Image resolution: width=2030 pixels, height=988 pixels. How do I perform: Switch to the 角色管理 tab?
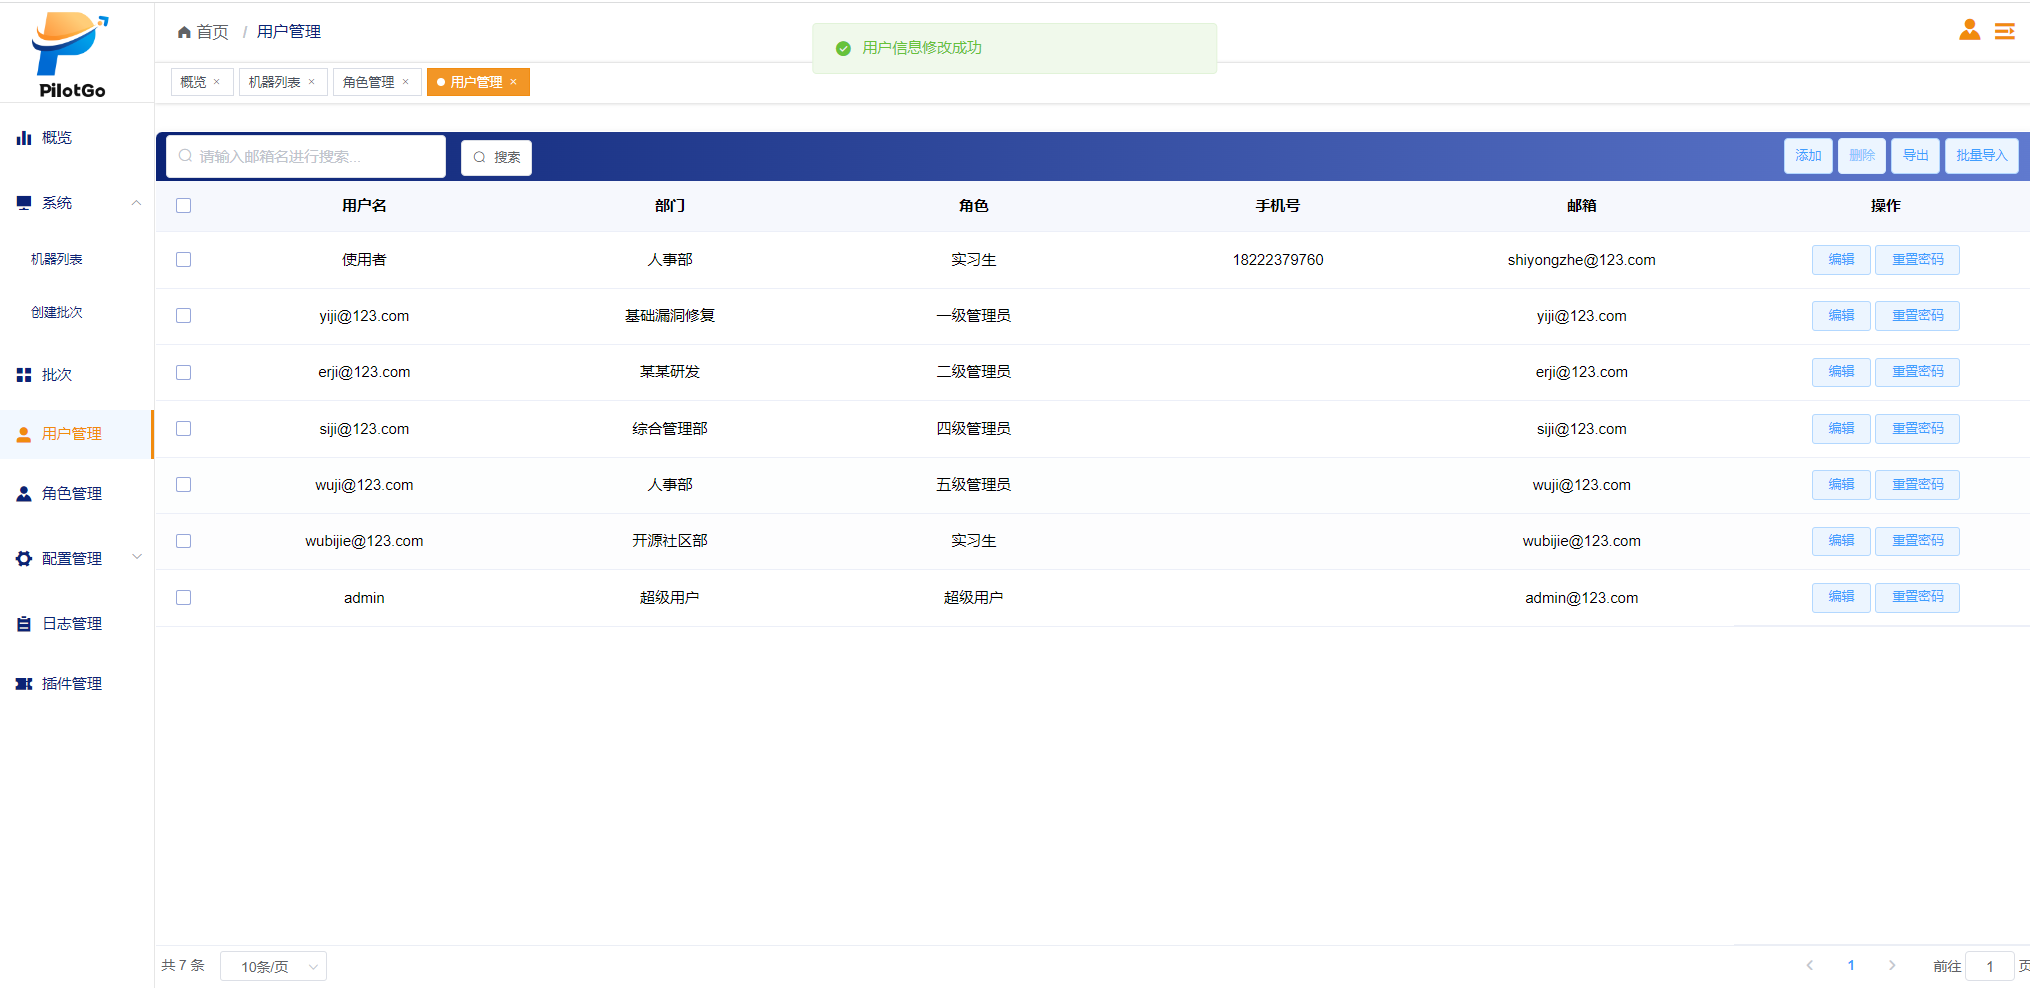click(x=368, y=82)
